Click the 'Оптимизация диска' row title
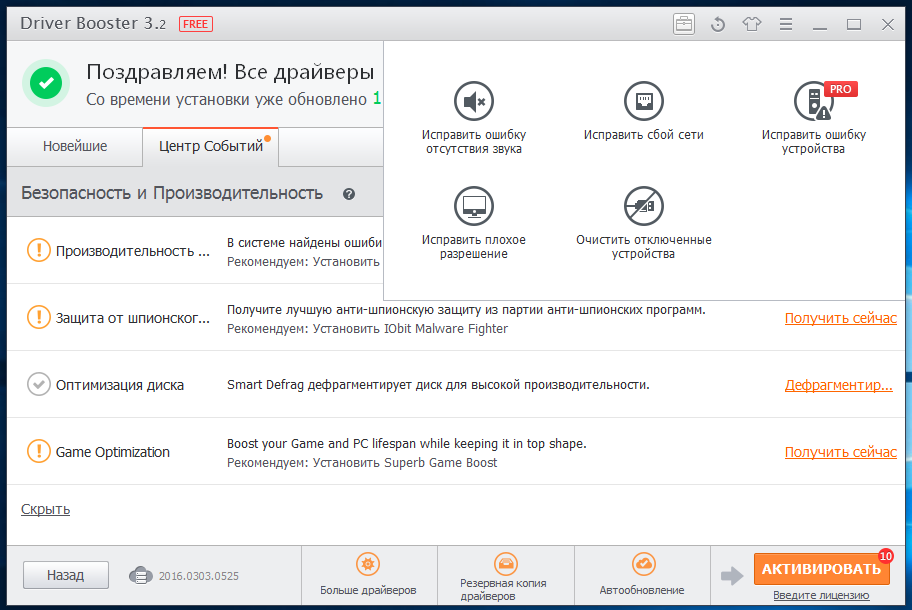Screen dimensions: 912x610 pyautogui.click(x=120, y=385)
